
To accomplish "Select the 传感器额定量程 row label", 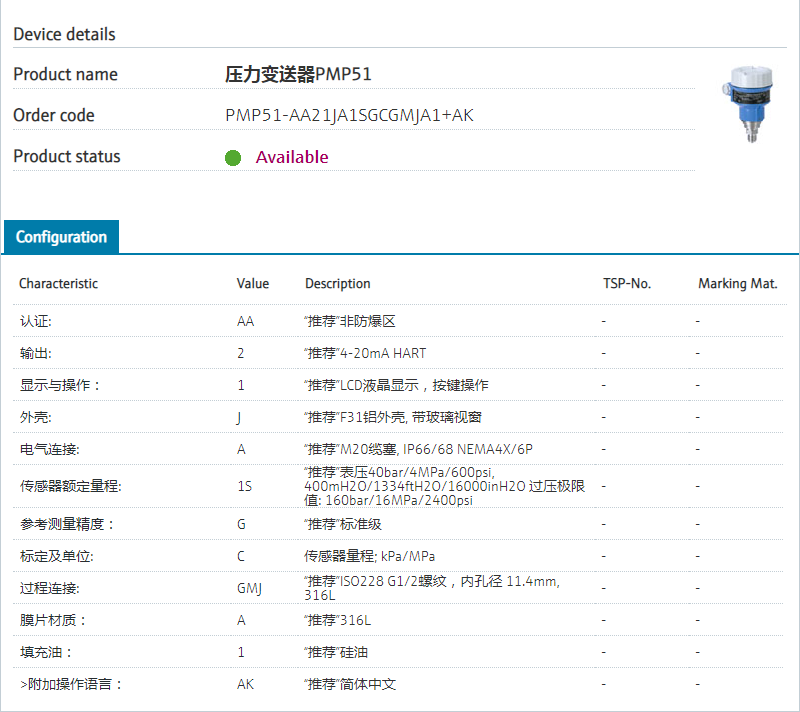I will tap(70, 486).
